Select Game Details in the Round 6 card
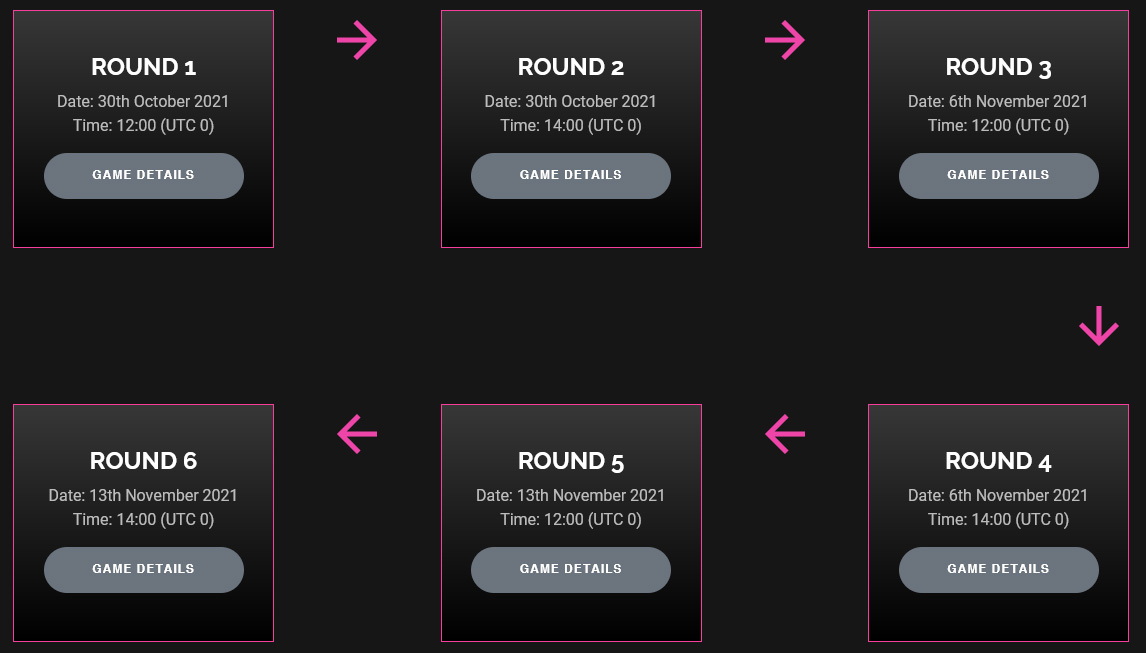Image resolution: width=1146 pixels, height=653 pixels. (143, 569)
